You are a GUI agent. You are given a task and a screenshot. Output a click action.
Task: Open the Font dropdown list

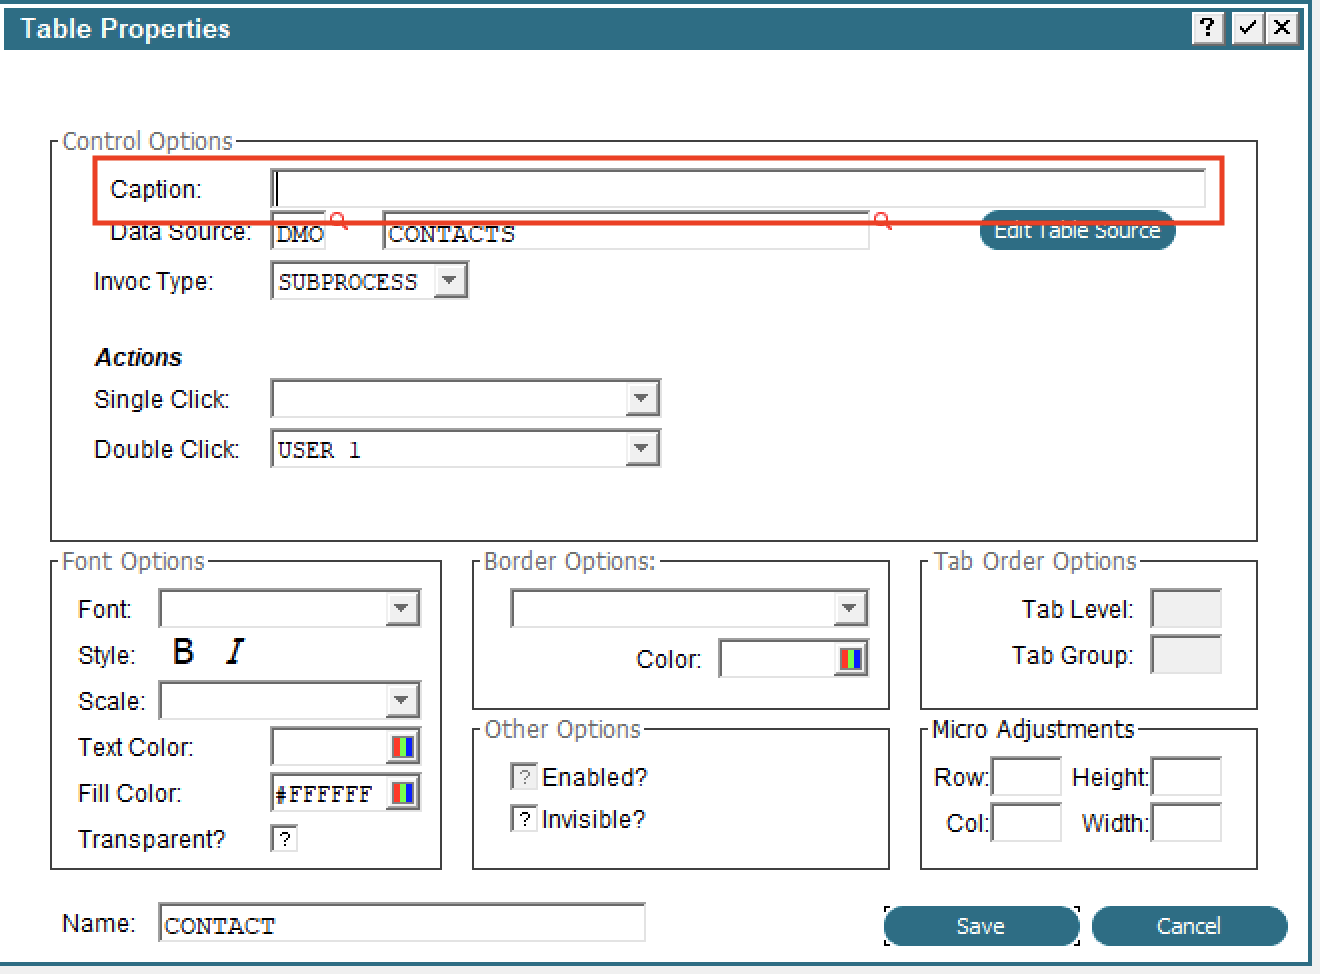[x=401, y=608]
